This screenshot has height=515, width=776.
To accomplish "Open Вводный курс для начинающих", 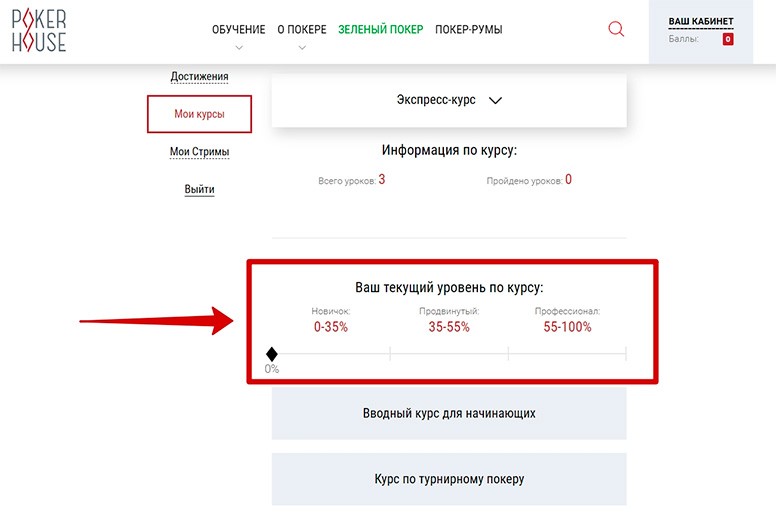I will [448, 413].
